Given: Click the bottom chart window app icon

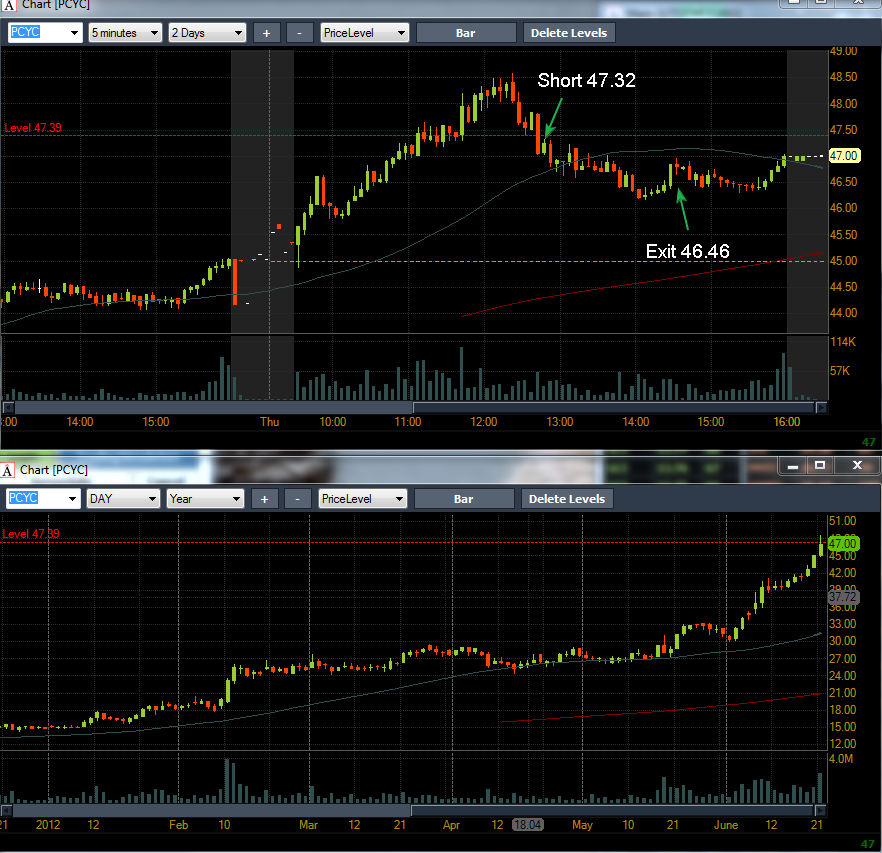Looking at the screenshot, I should tap(7, 470).
